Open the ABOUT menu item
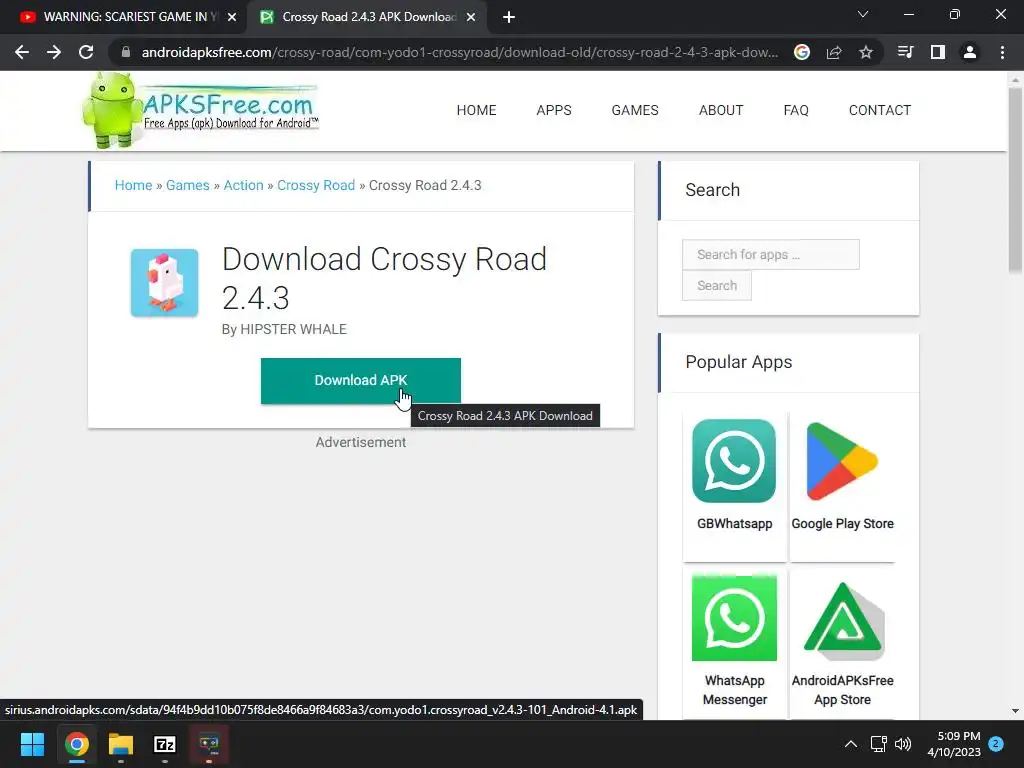Screen dimensions: 1024x768 [x=721, y=110]
